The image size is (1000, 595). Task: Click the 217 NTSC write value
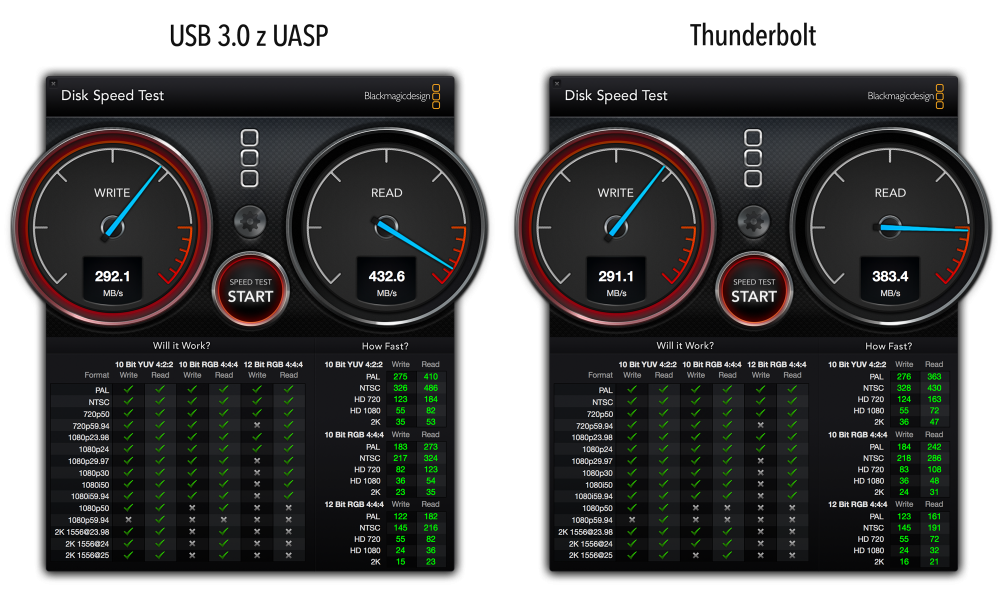click(x=400, y=458)
